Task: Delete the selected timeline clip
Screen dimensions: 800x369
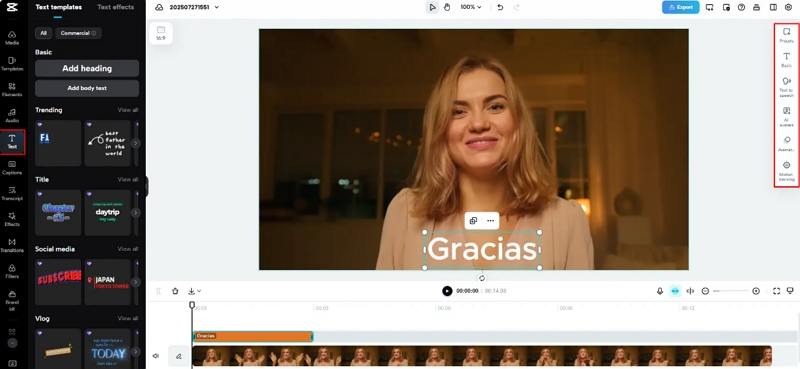Action: 176,291
